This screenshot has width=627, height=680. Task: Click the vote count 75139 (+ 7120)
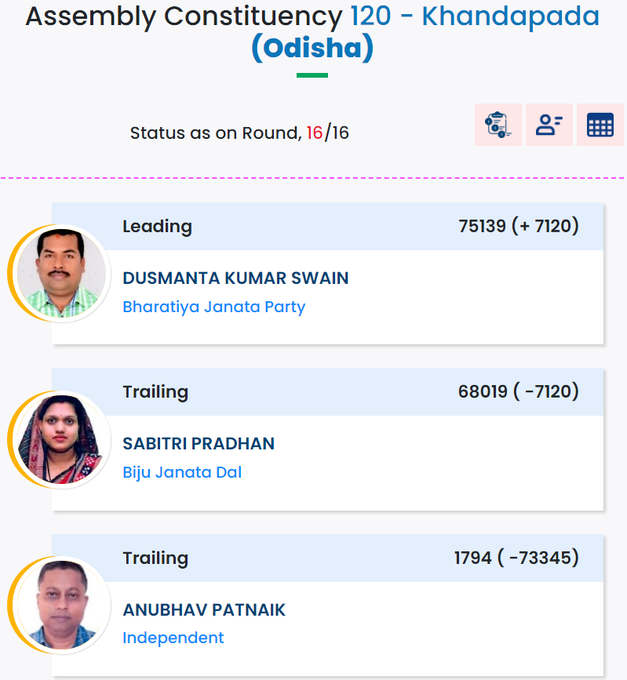click(x=519, y=226)
